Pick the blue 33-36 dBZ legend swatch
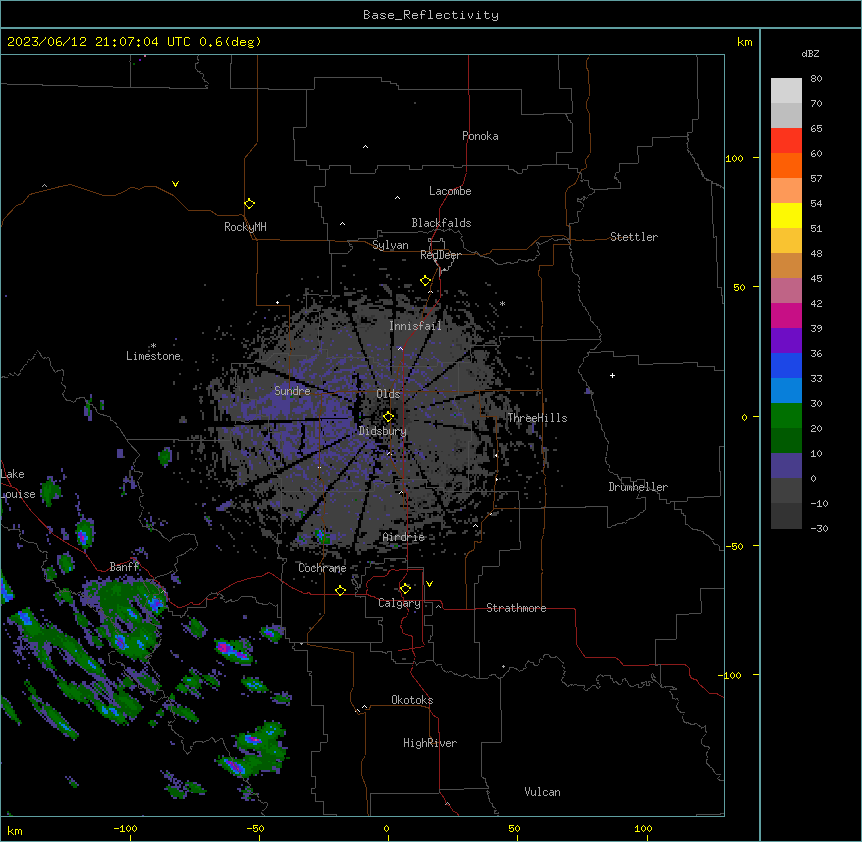 coord(786,365)
